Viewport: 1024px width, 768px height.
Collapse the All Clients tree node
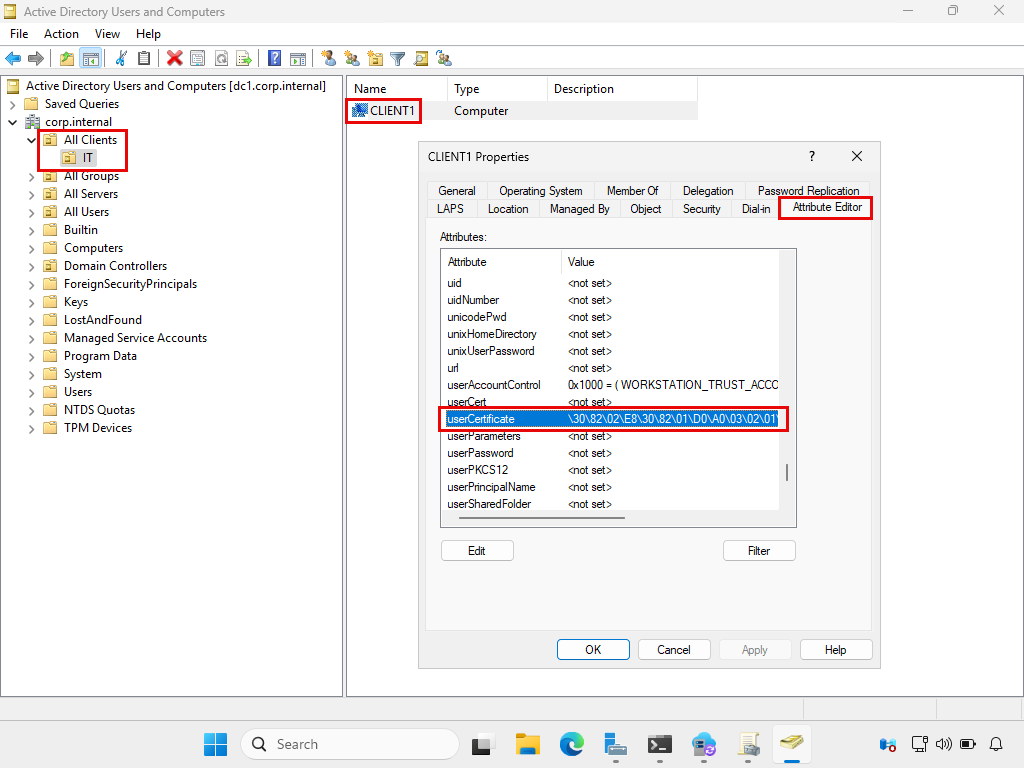pyautogui.click(x=31, y=140)
